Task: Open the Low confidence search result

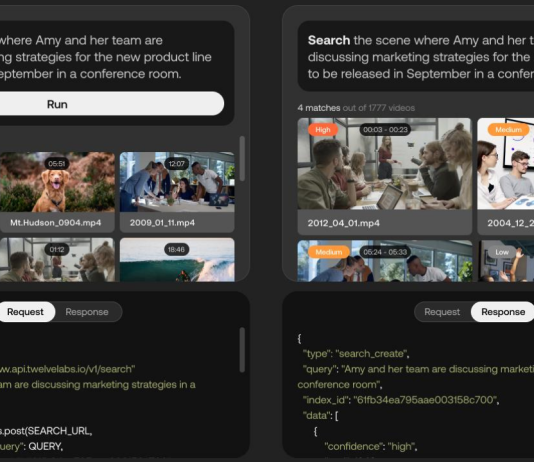Action: tap(506, 261)
